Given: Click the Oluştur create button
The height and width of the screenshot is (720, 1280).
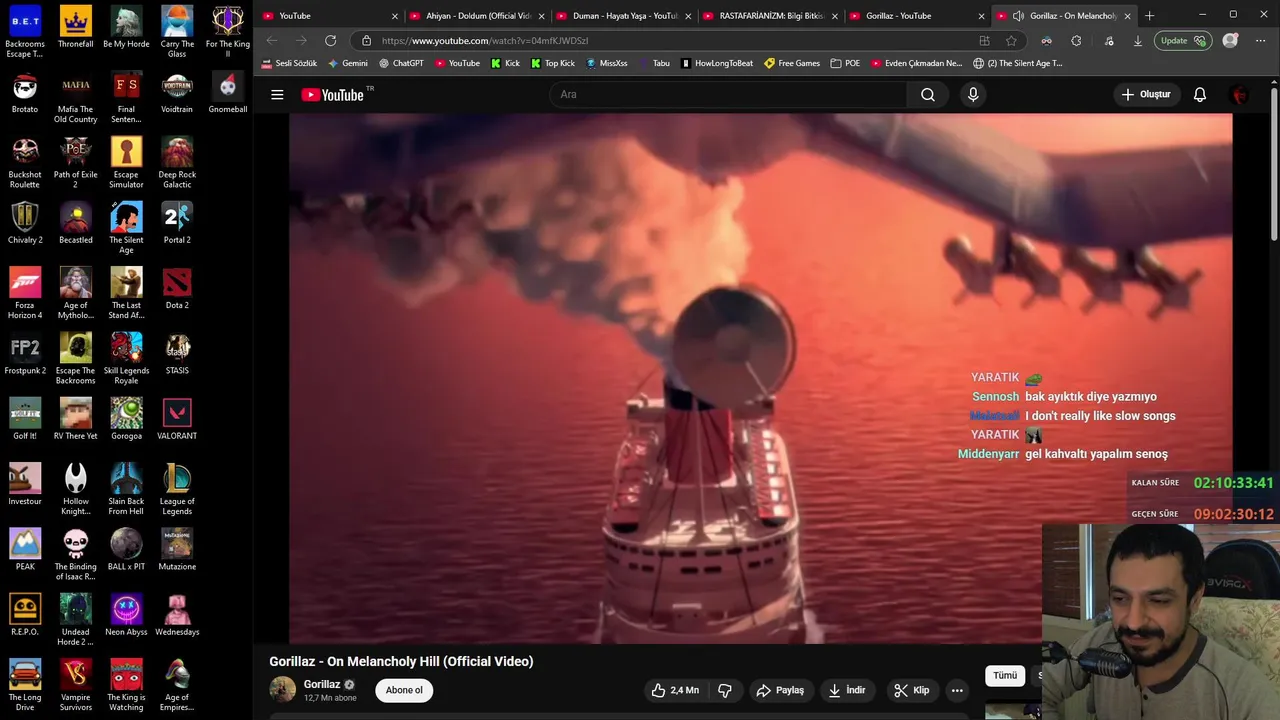Looking at the screenshot, I should coord(1146,95).
